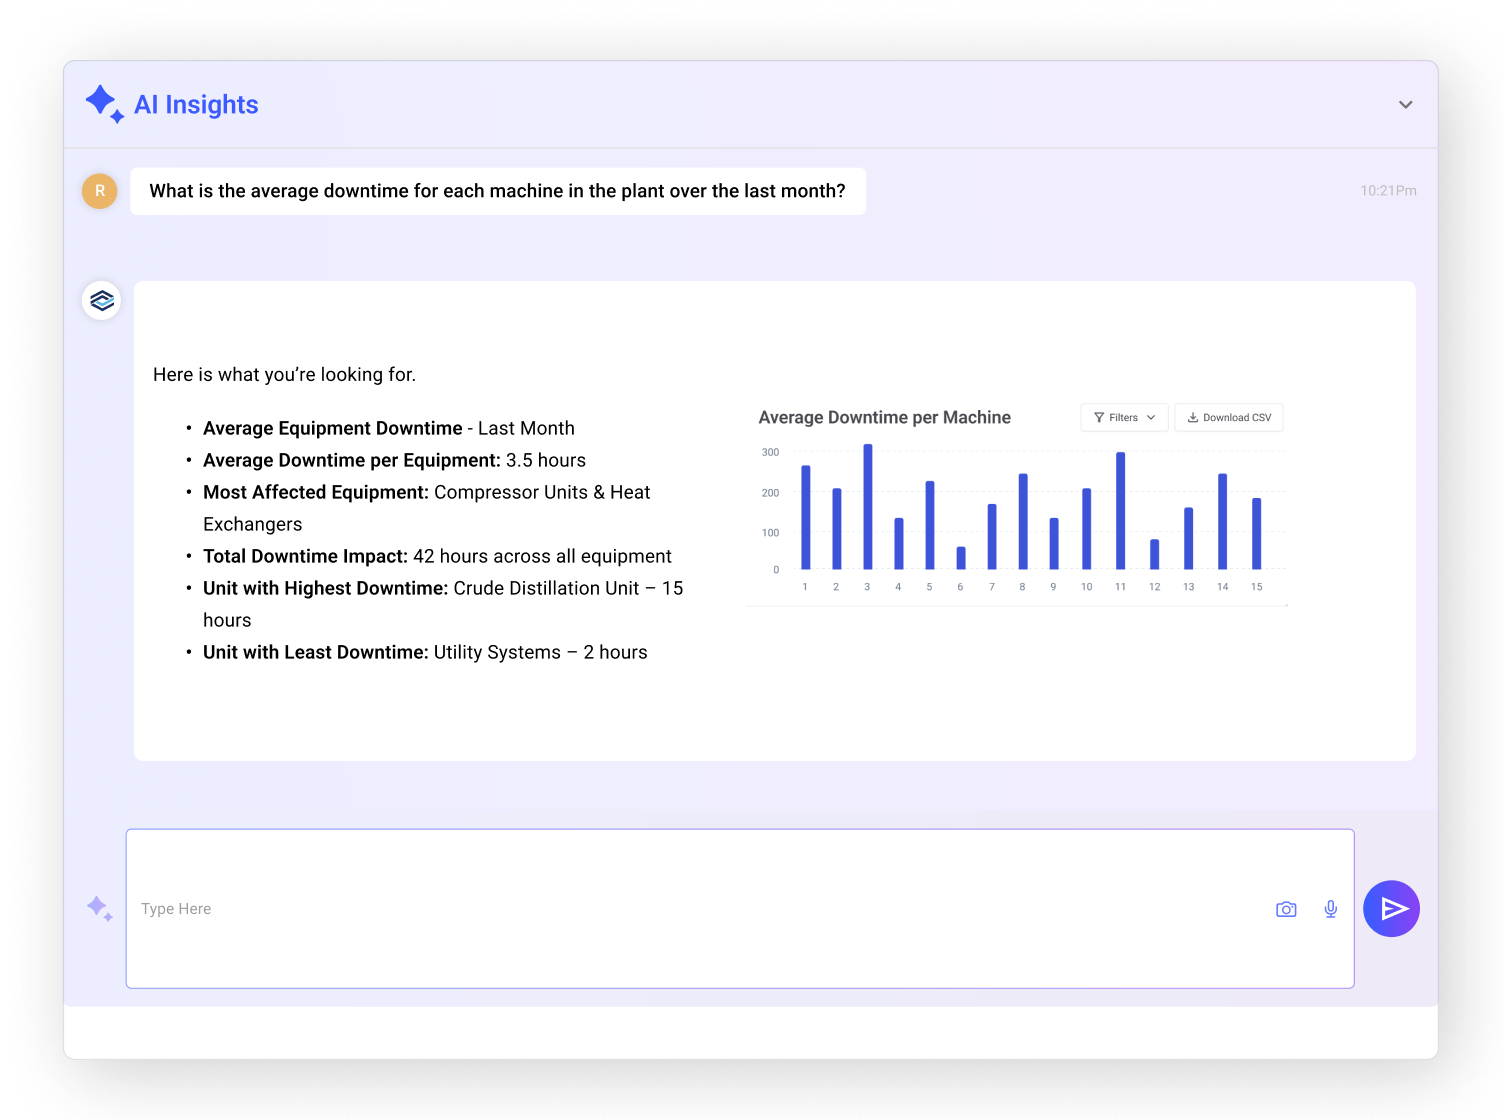Image resolution: width=1504 pixels, height=1120 pixels.
Task: Collapse the AI Insights panel chevron
Action: [x=1405, y=105]
